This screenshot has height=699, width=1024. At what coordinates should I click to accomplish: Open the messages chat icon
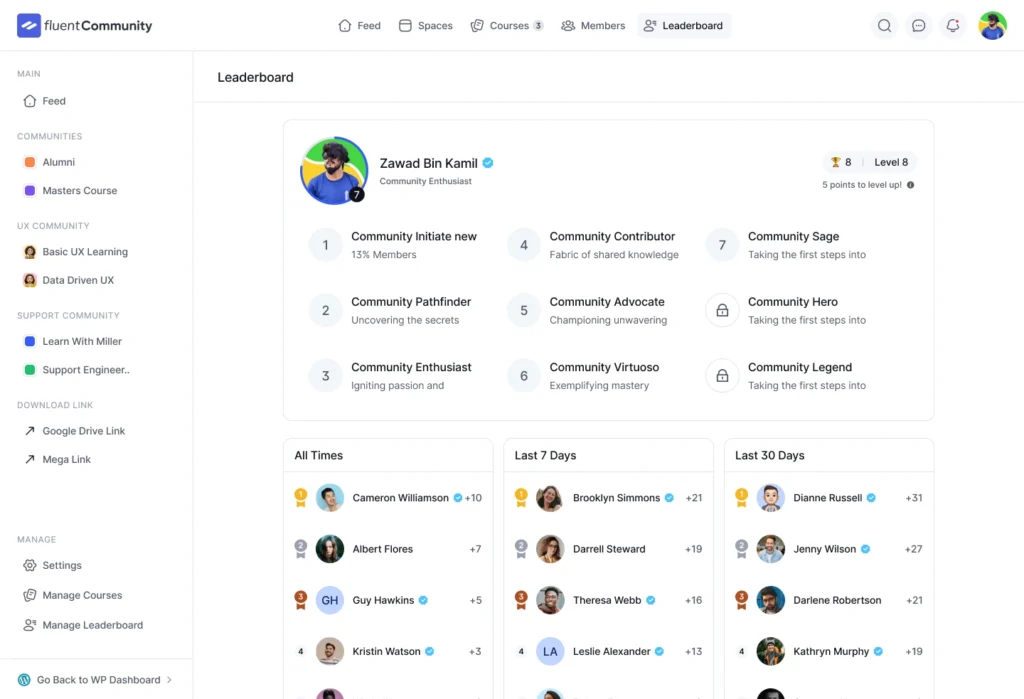click(x=919, y=25)
